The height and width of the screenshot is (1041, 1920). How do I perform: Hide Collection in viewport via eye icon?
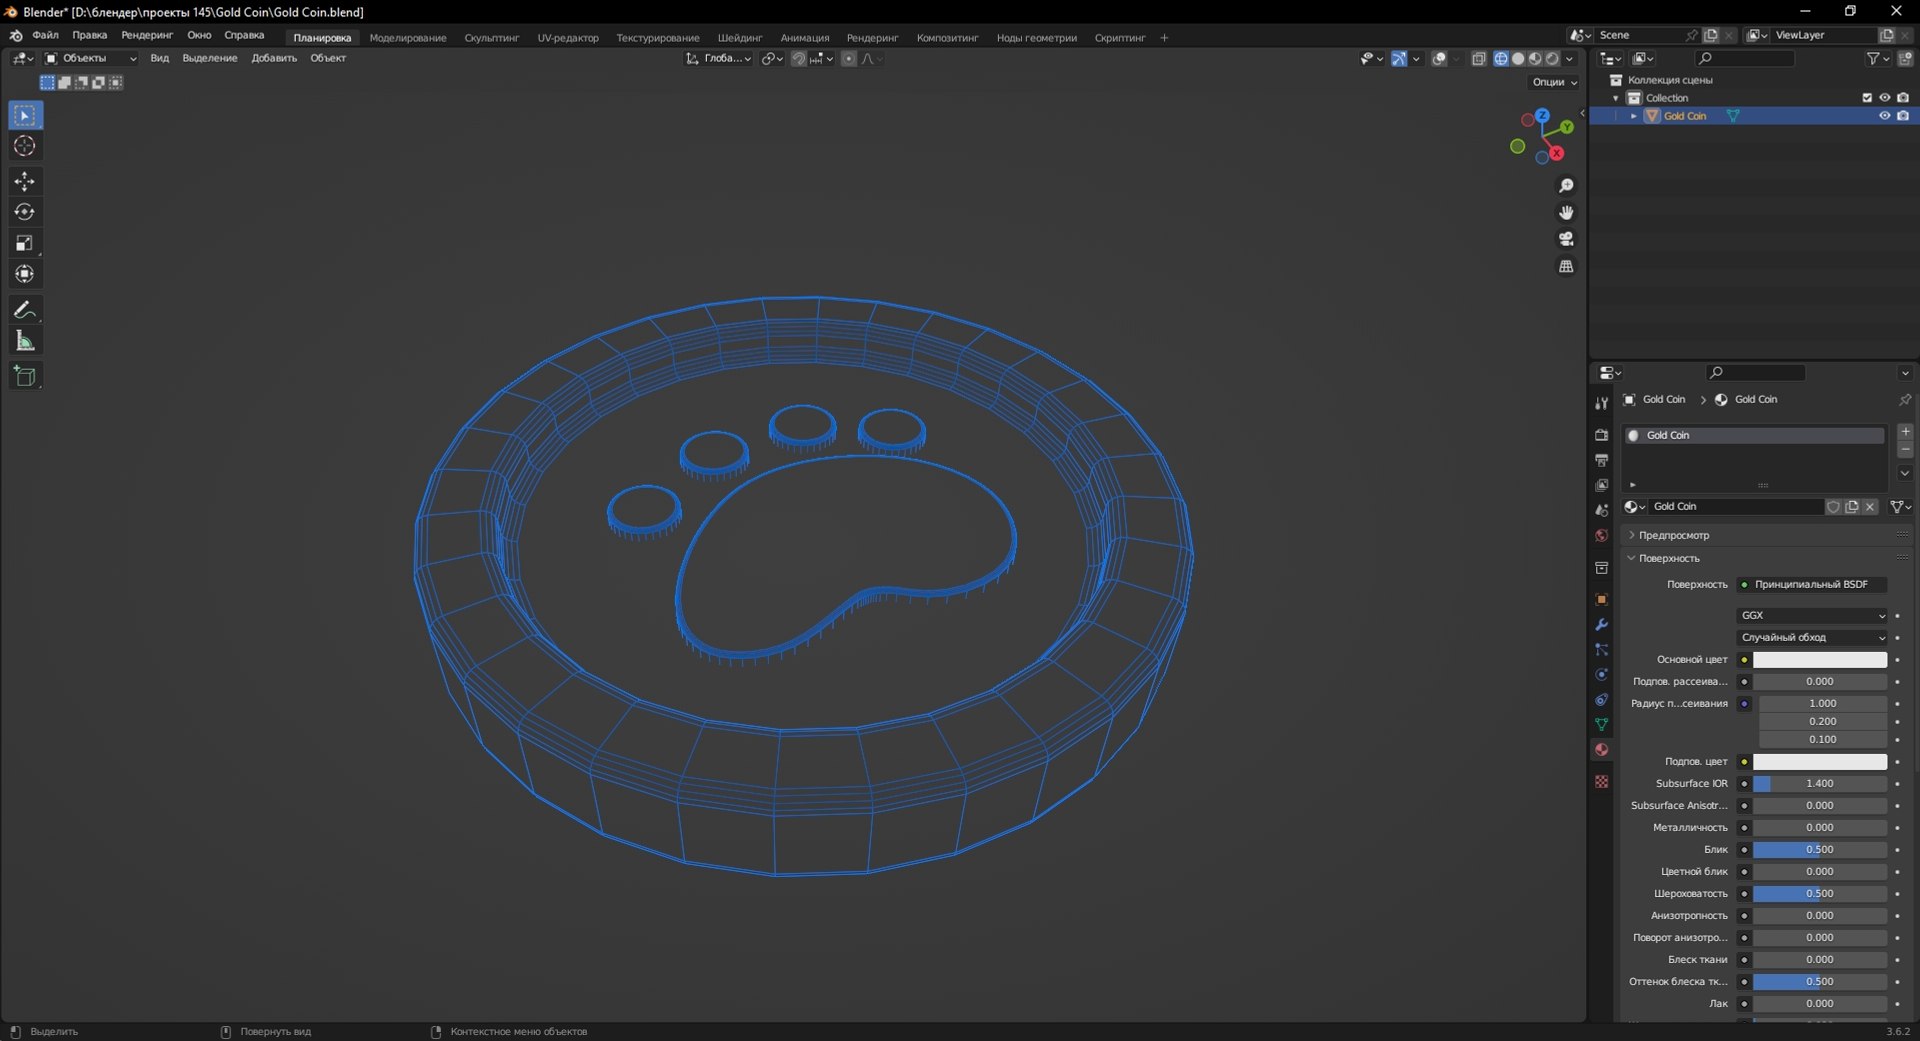1884,98
